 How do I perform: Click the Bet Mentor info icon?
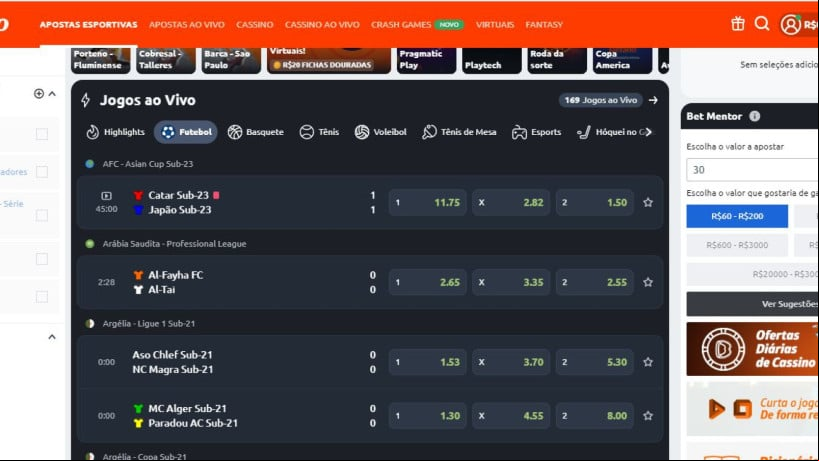pyautogui.click(x=755, y=116)
